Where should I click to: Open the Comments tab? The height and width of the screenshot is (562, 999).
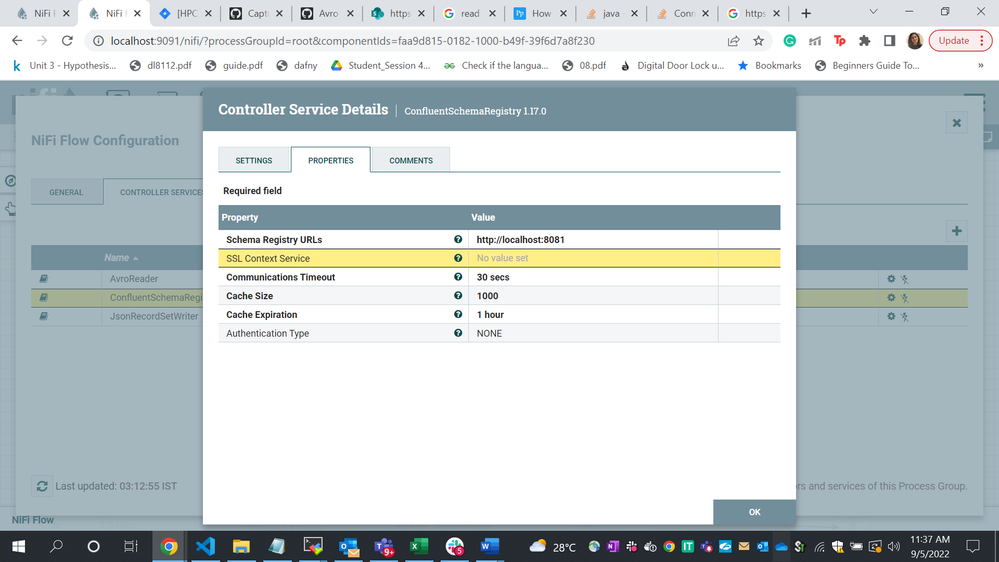(411, 160)
